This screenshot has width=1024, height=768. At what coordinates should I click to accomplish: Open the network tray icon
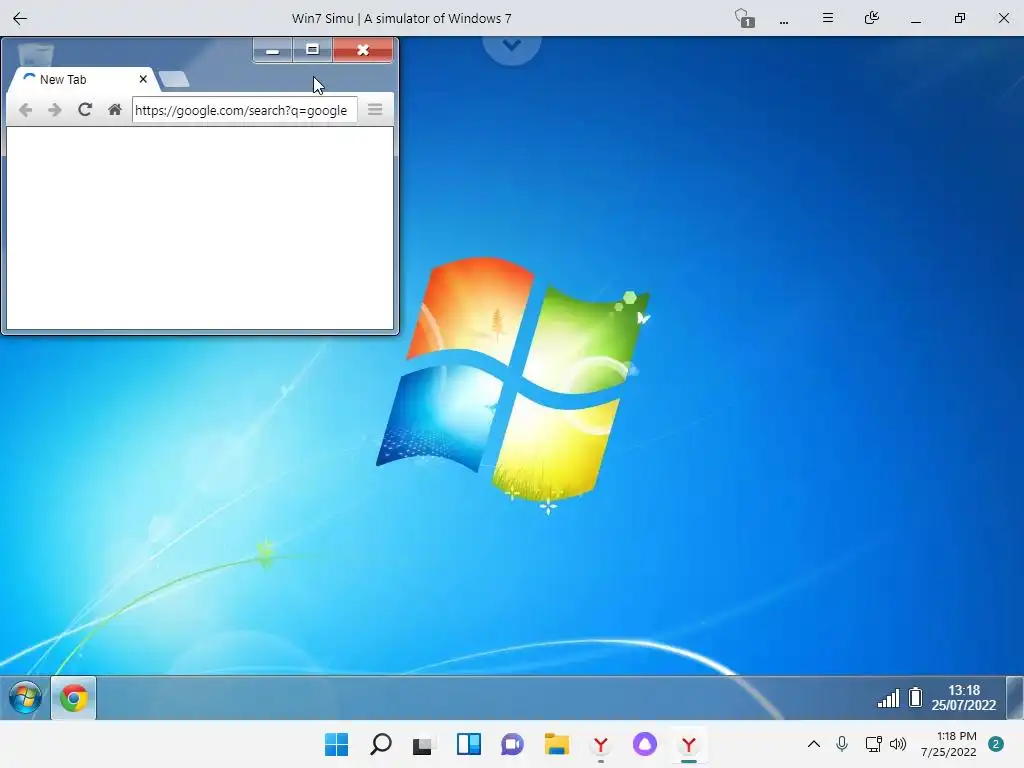pyautogui.click(x=873, y=744)
